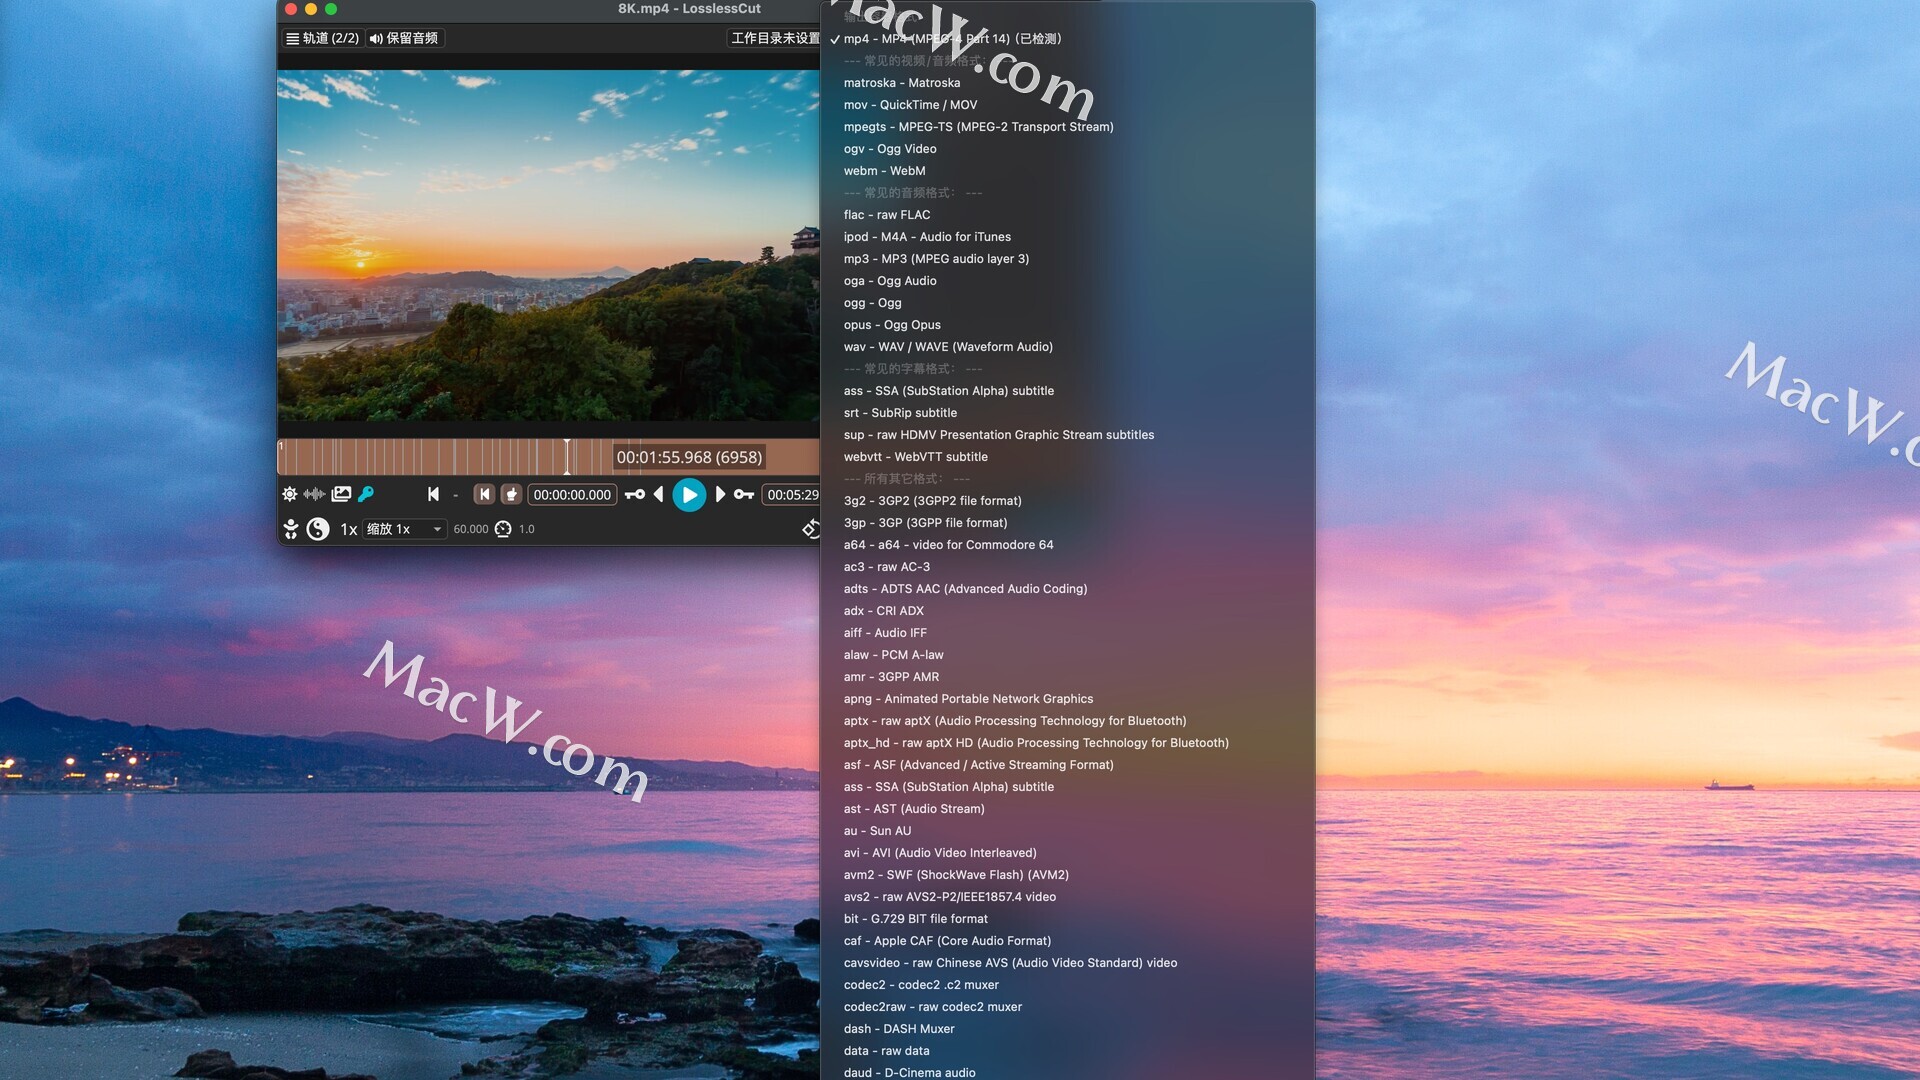
Task: Click the yin-yang invert segments icon
Action: coord(317,529)
